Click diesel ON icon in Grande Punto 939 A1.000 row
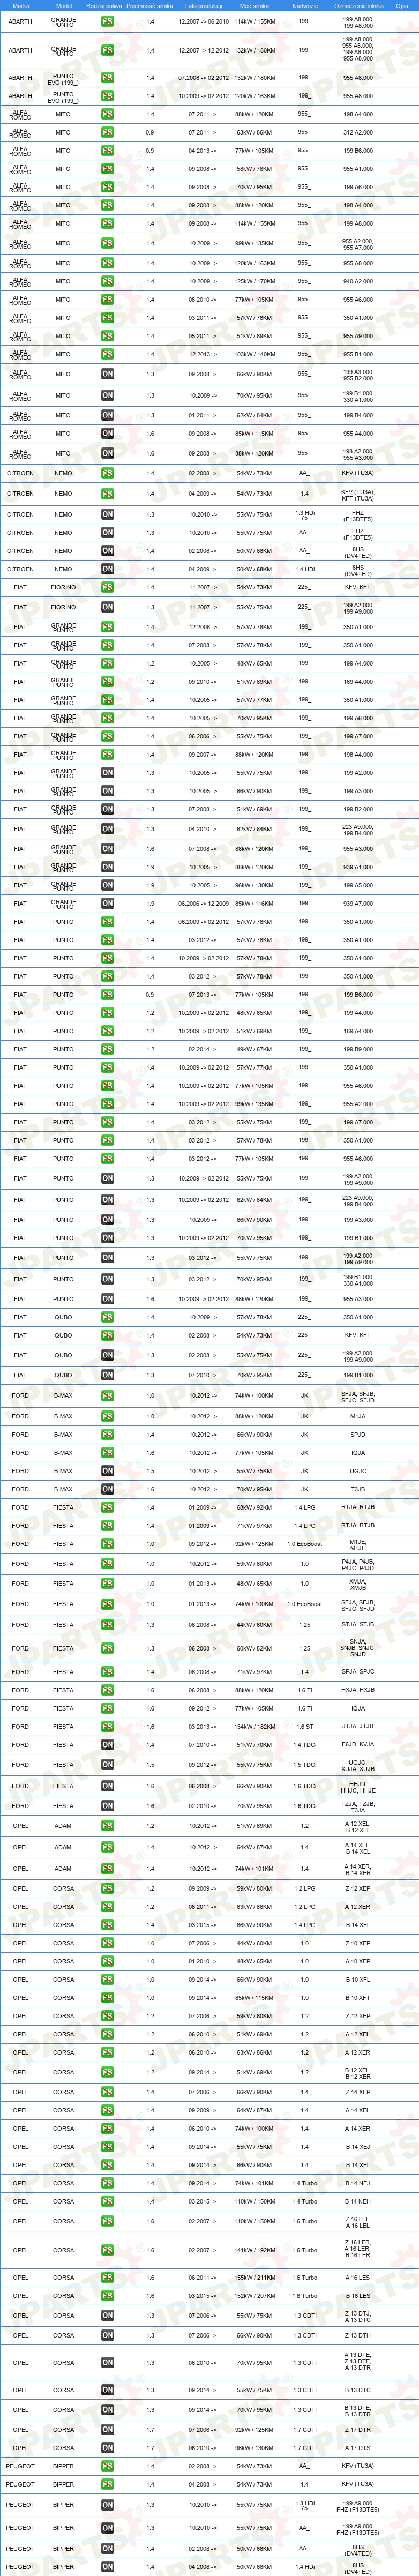Screen dimensions: 419x2576 pos(107,867)
